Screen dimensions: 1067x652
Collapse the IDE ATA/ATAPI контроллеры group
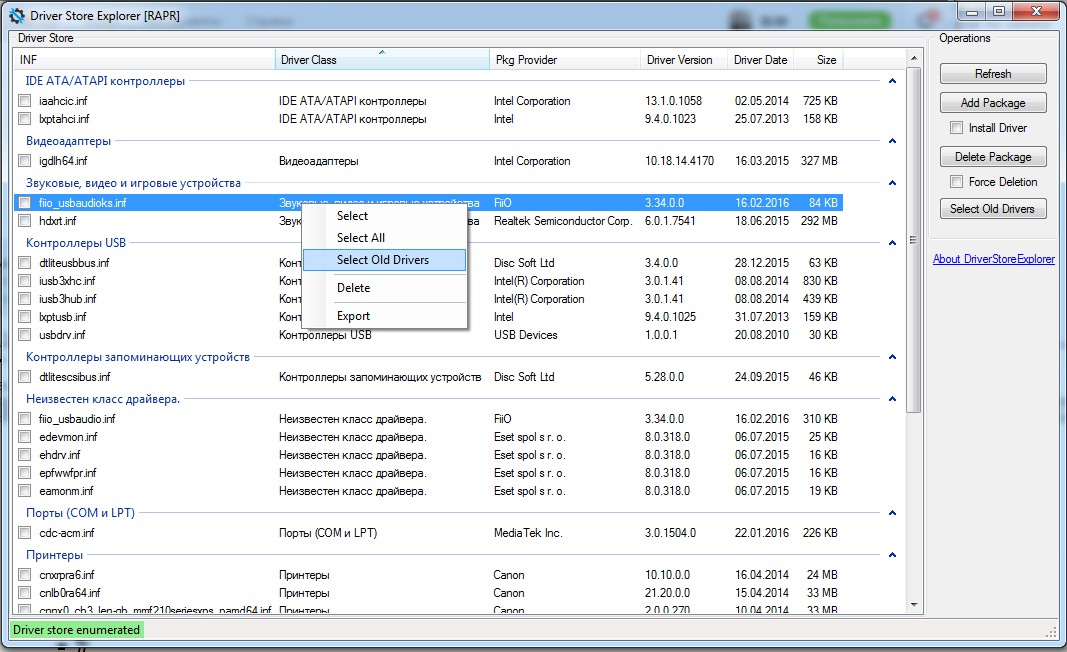[892, 81]
